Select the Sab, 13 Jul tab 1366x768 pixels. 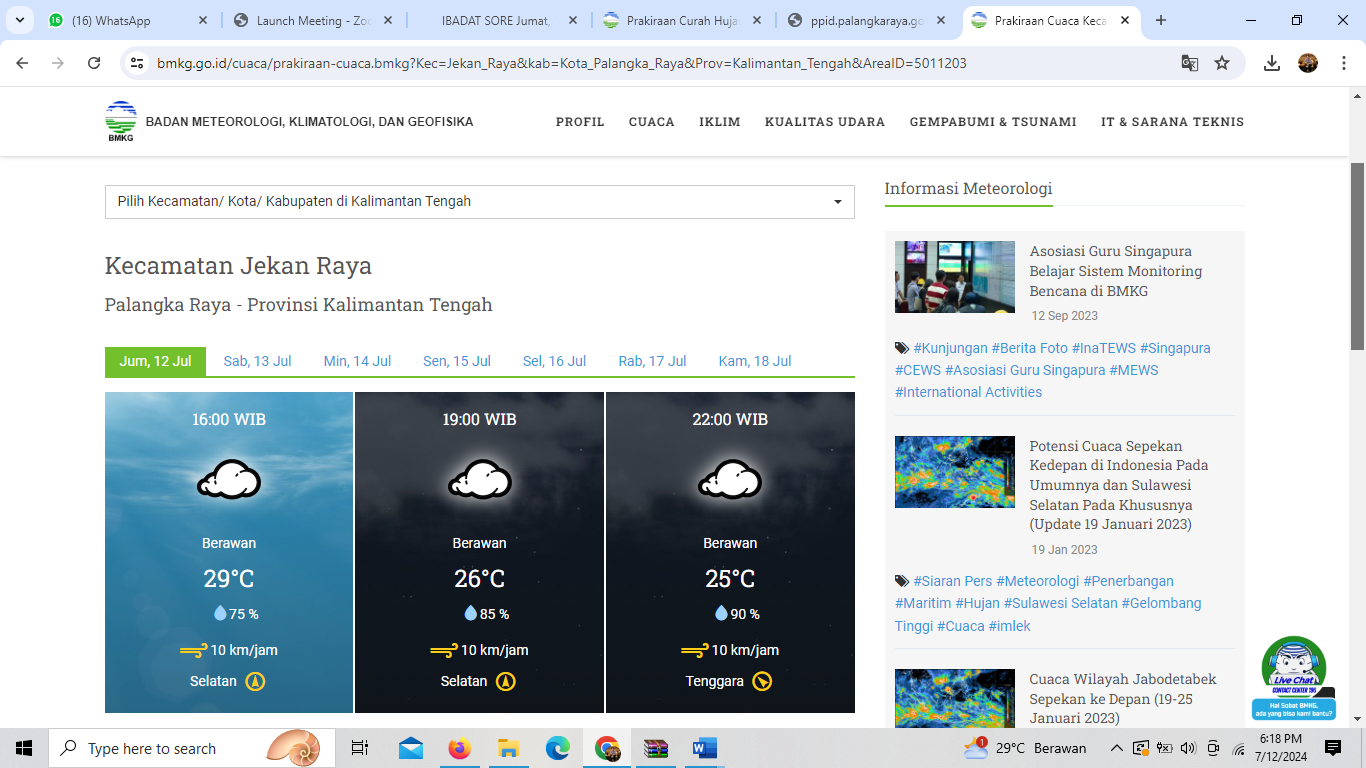click(257, 361)
